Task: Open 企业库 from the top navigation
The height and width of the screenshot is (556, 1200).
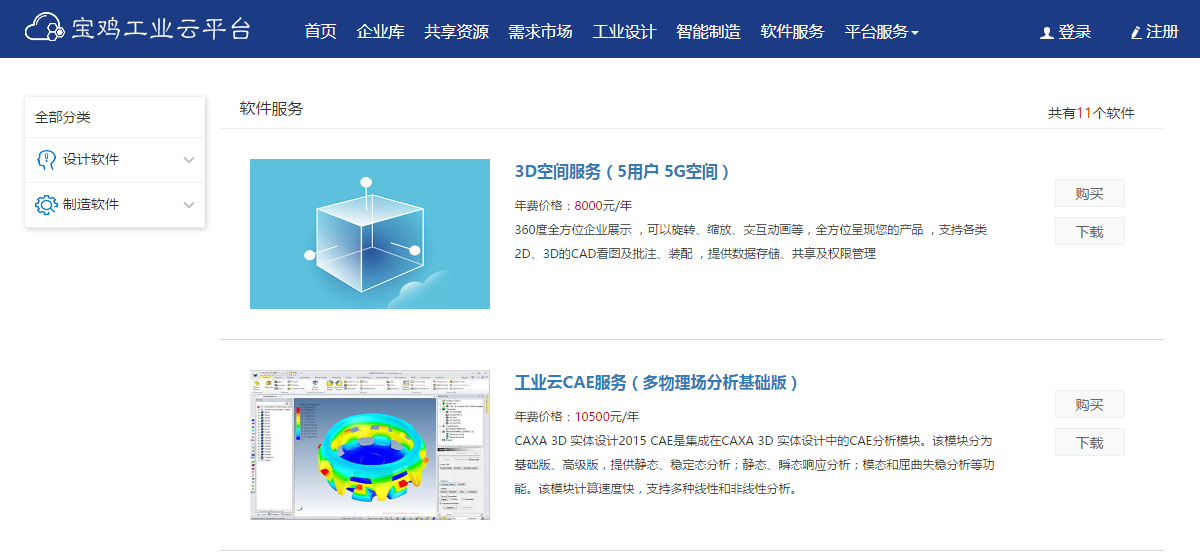Action: [x=381, y=32]
